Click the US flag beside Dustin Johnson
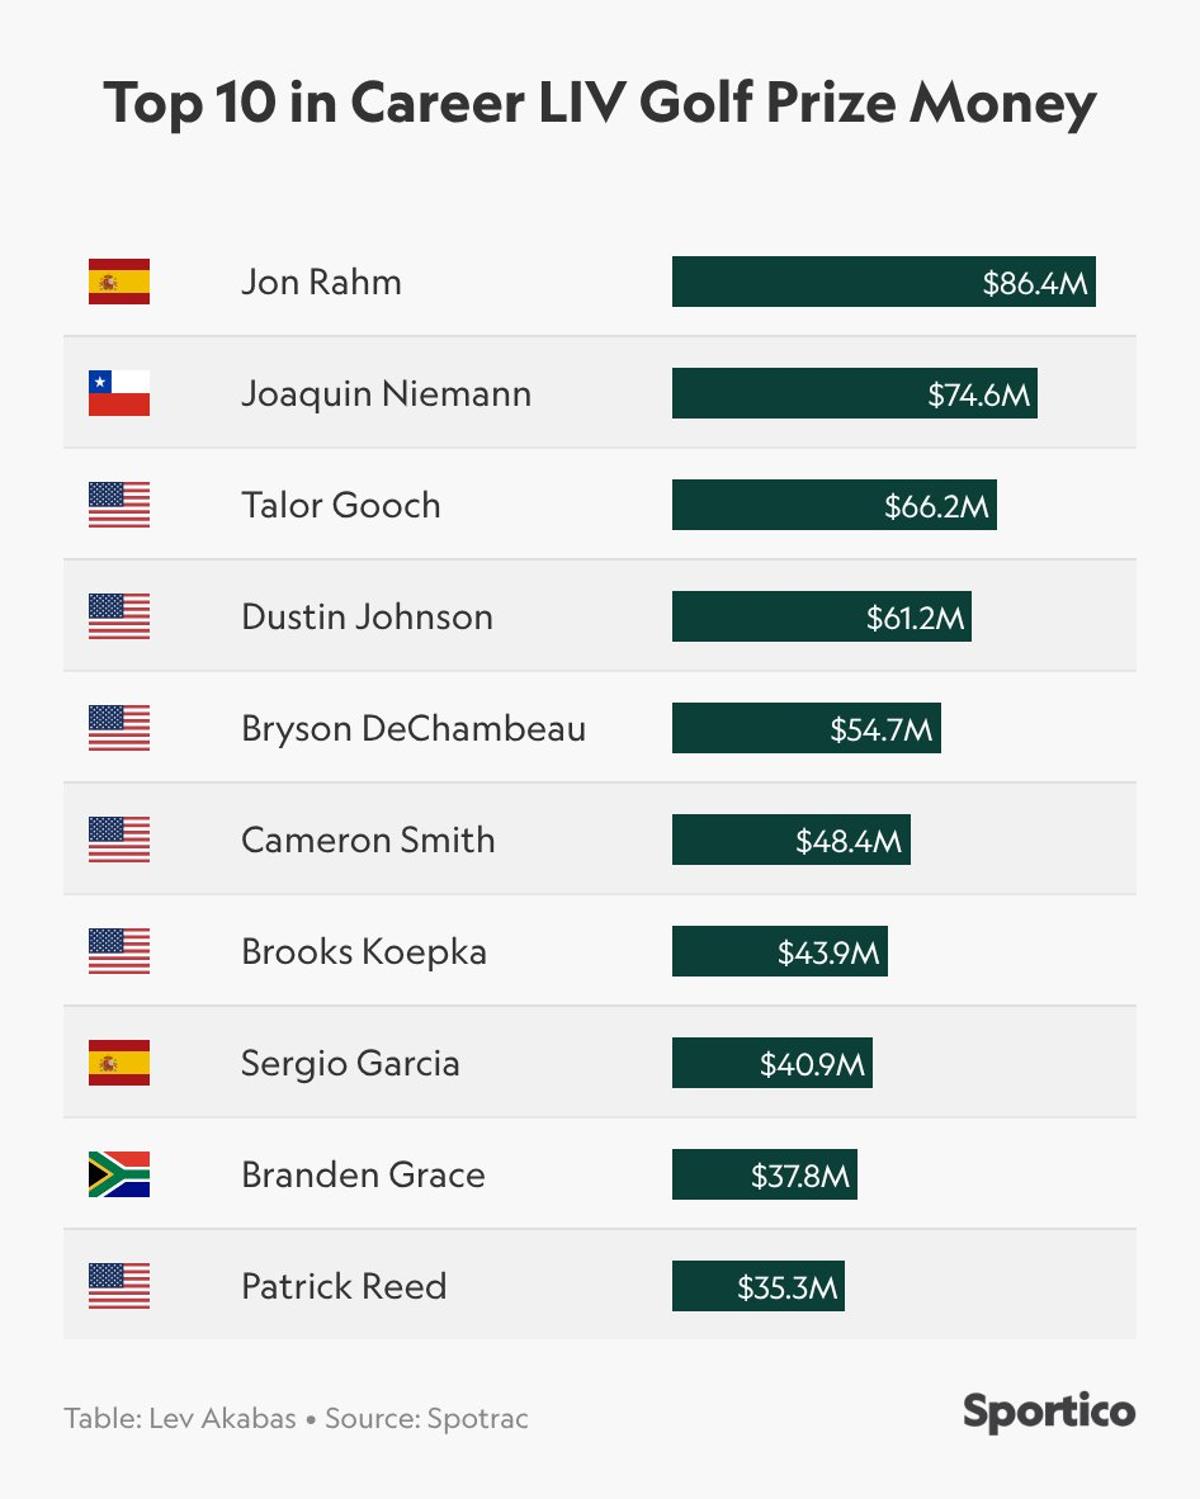Image resolution: width=1200 pixels, height=1499 pixels. pos(119,616)
